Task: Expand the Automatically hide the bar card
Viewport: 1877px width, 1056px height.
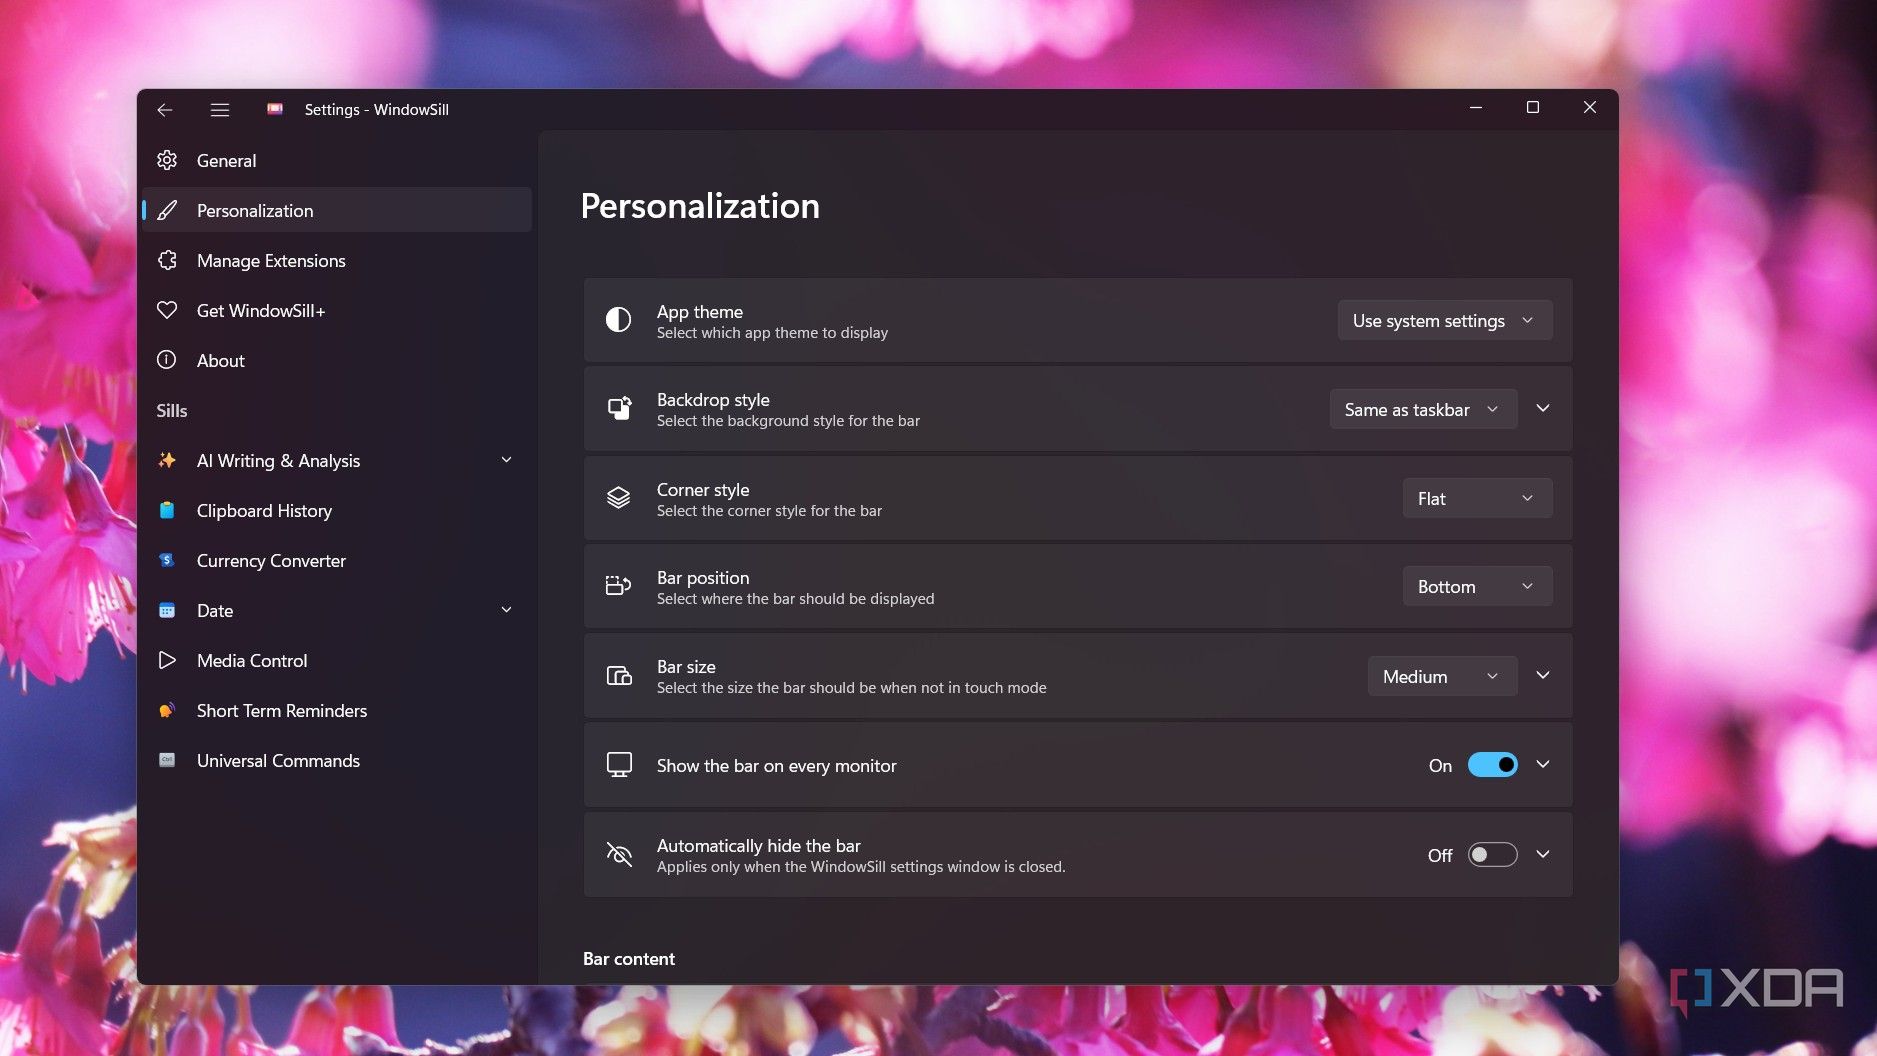Action: (x=1543, y=854)
